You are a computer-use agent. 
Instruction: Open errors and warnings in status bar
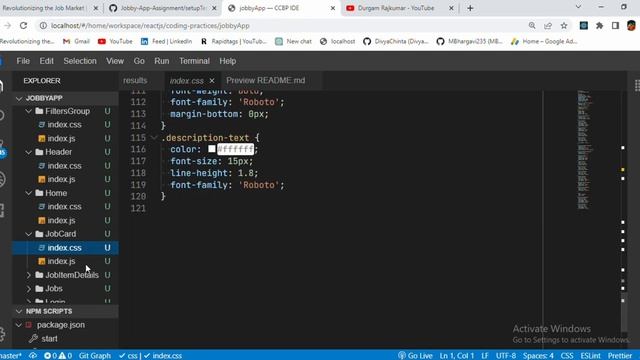click(58, 356)
